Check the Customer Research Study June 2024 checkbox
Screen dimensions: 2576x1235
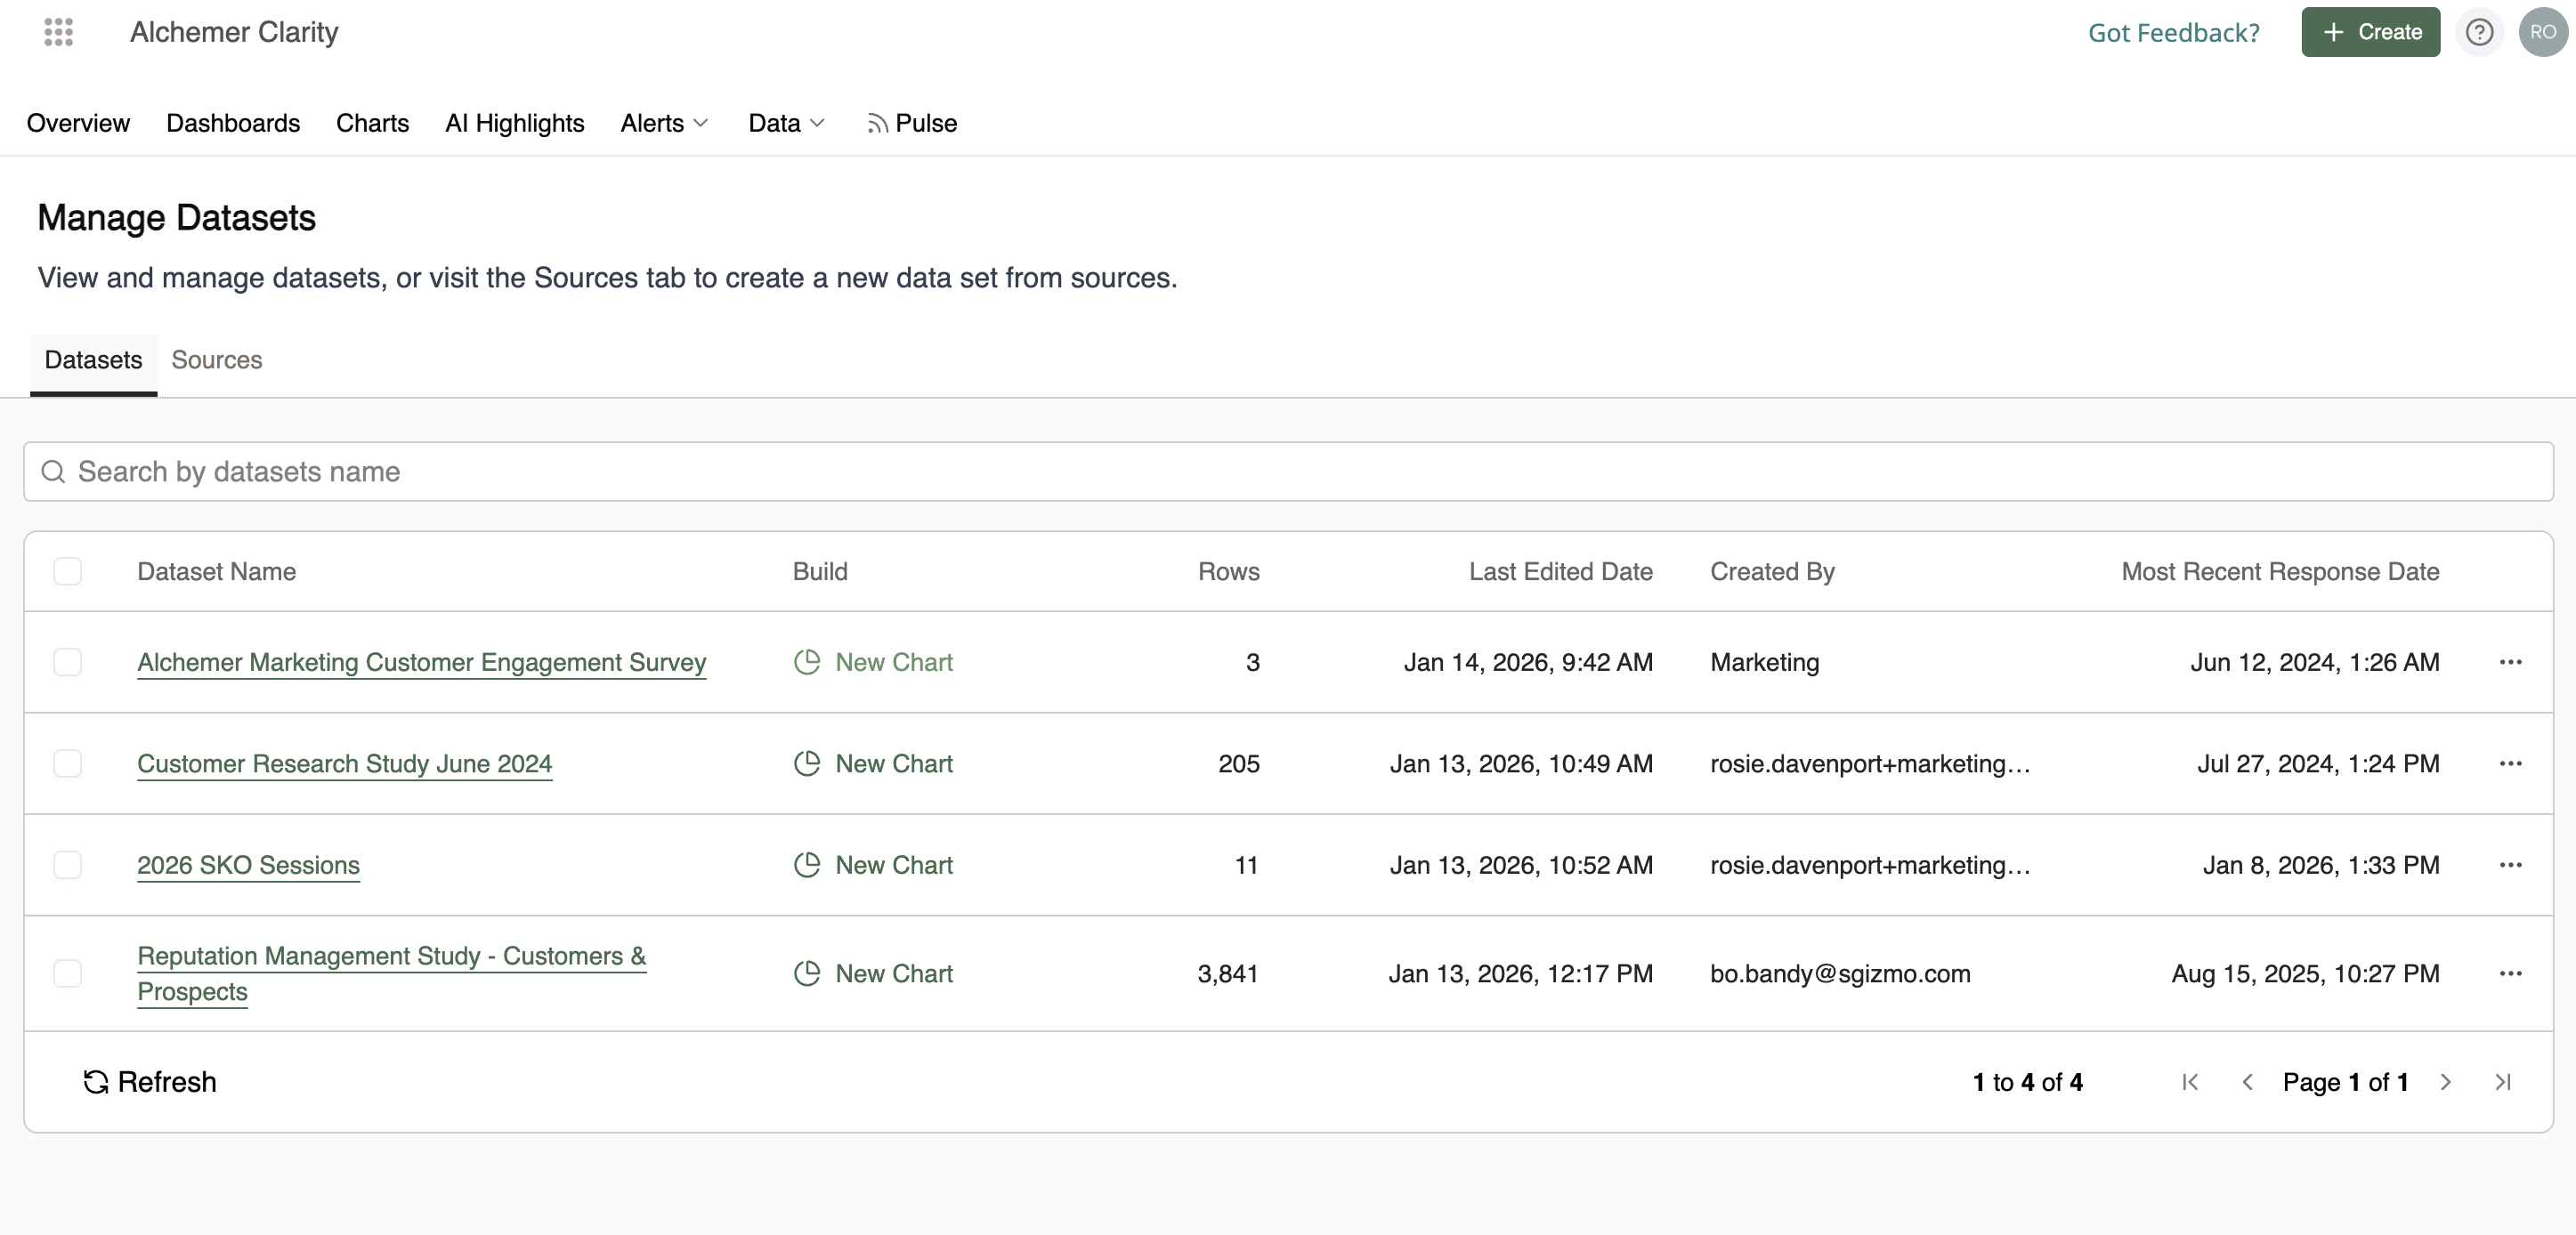point(67,764)
